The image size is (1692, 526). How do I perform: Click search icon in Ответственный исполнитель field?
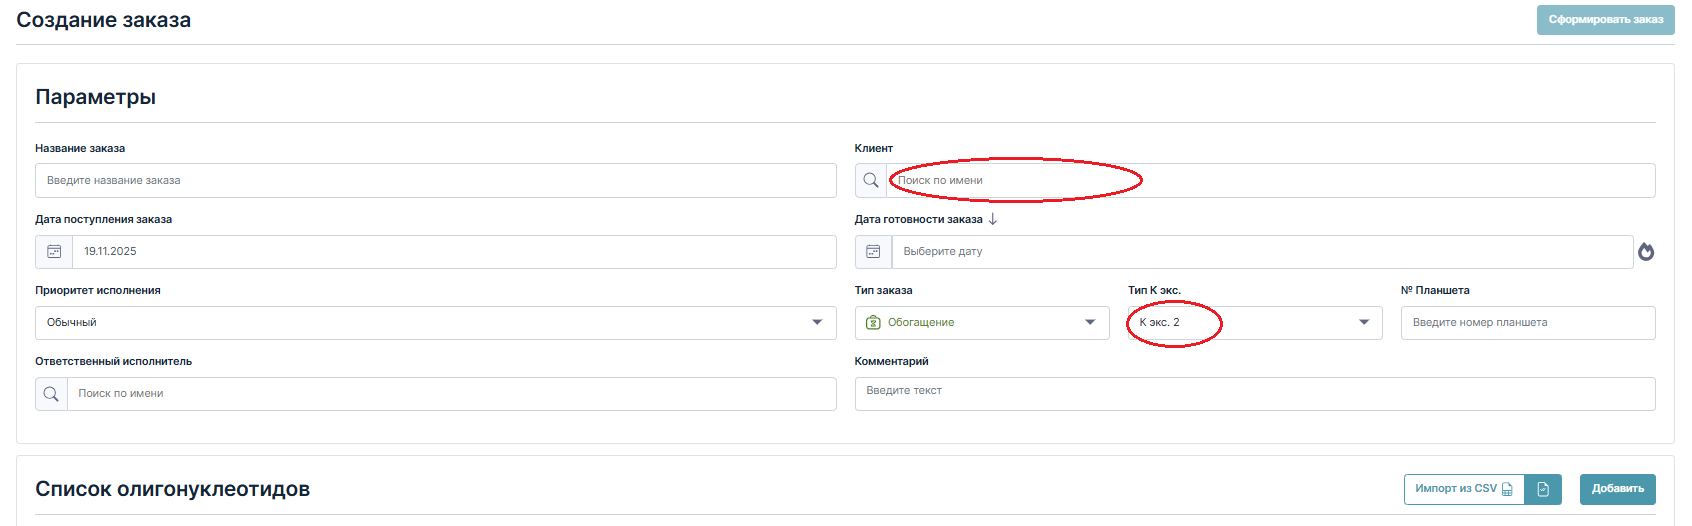point(51,394)
